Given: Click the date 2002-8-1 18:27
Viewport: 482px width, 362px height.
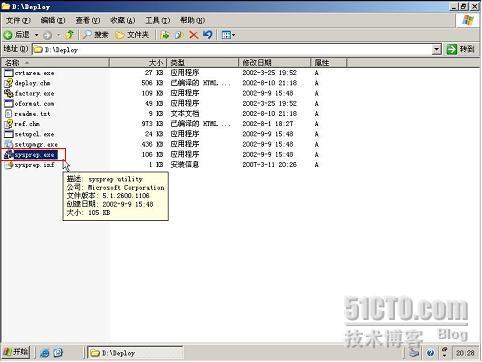Looking at the screenshot, I should tap(268, 124).
